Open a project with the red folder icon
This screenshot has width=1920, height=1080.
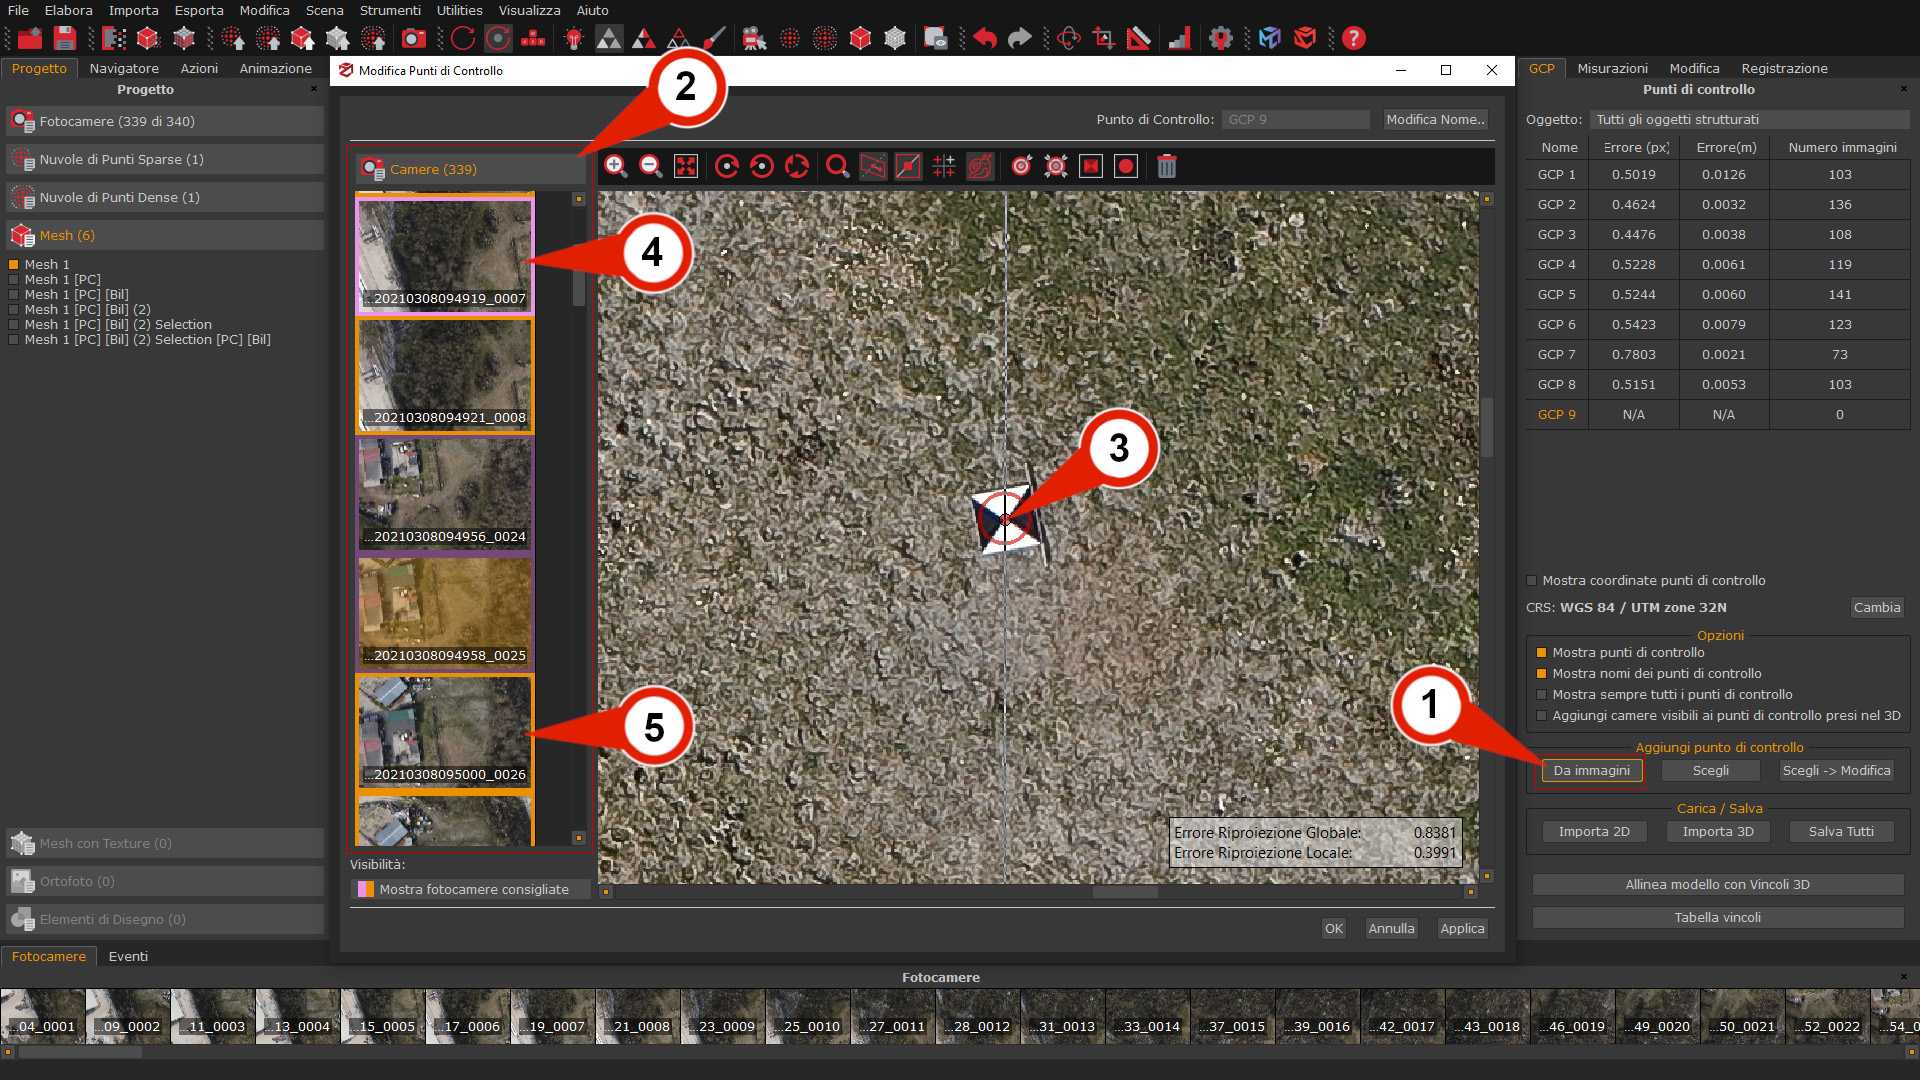(30, 38)
